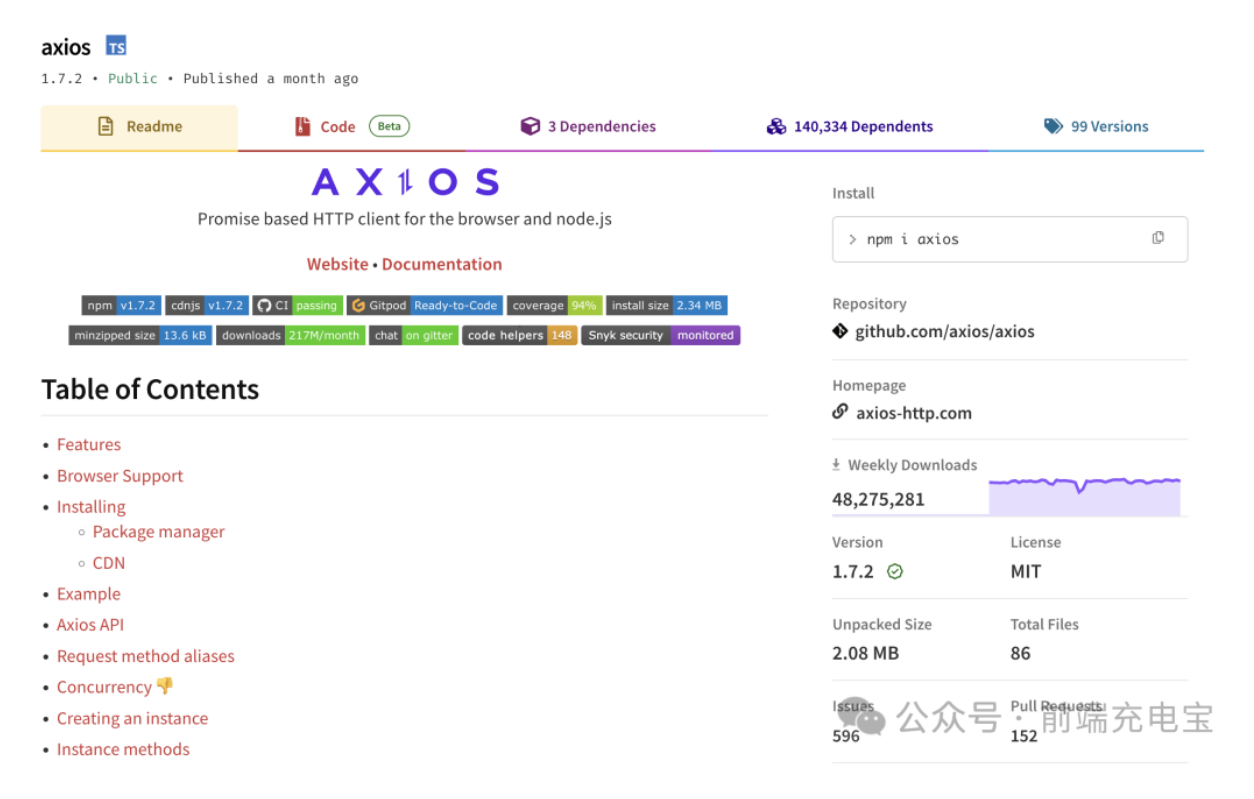
Task: Go to the Axios API section
Action: [90, 625]
